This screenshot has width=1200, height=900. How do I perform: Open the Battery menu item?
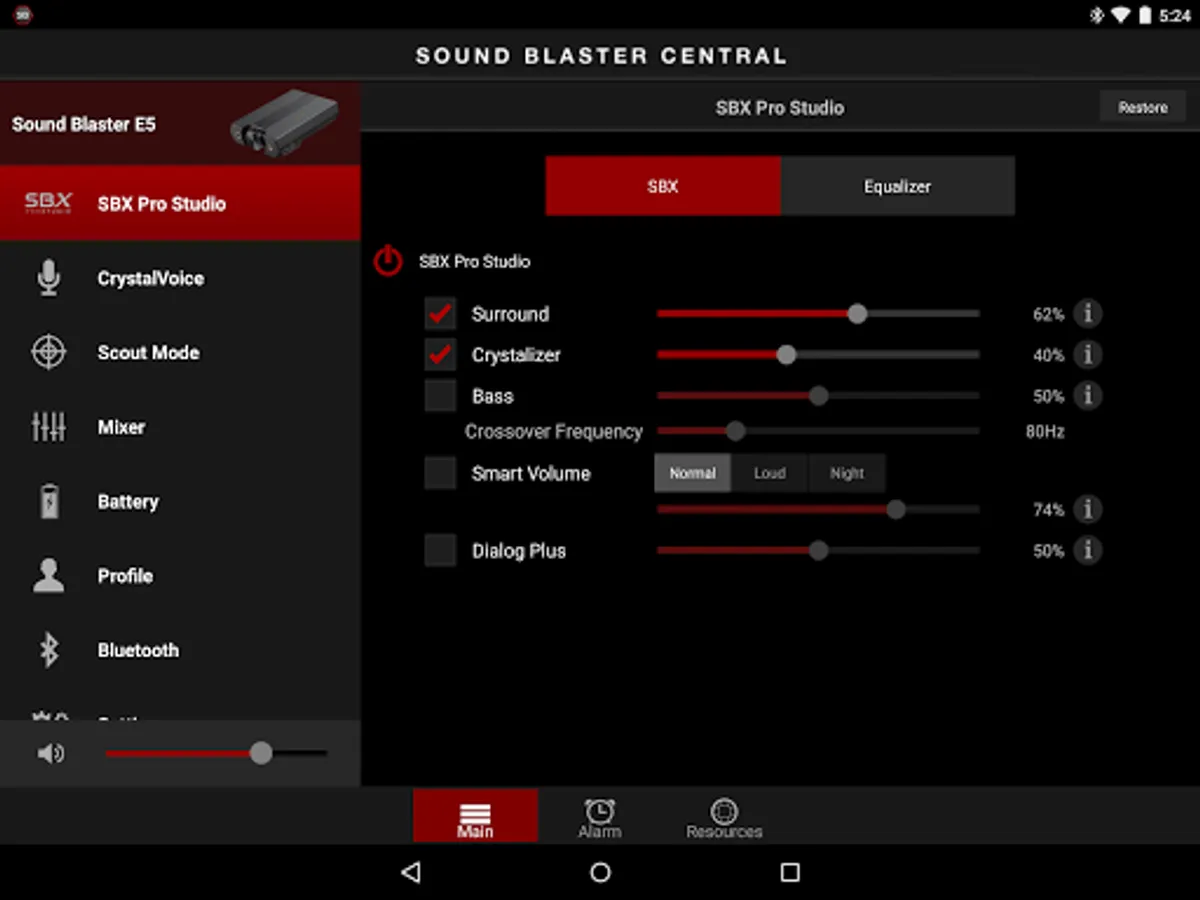pyautogui.click(x=180, y=501)
